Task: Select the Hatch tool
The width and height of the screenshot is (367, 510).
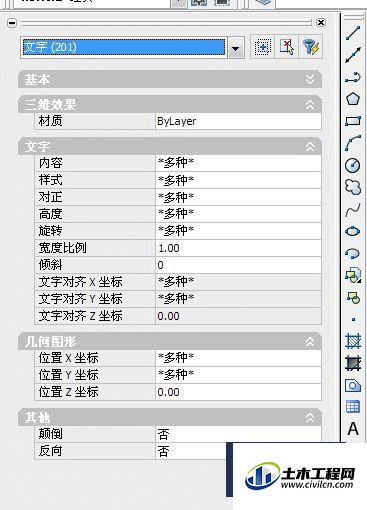Action: (x=353, y=341)
